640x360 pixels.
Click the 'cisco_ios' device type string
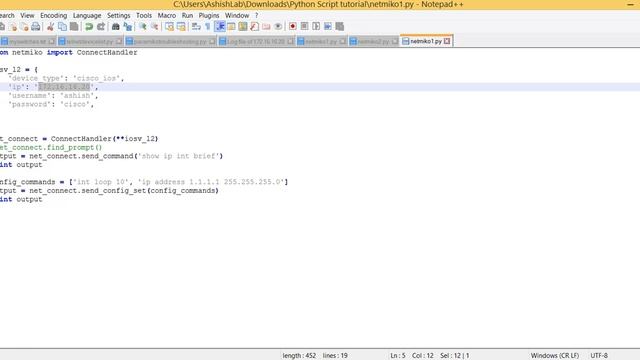coord(96,78)
